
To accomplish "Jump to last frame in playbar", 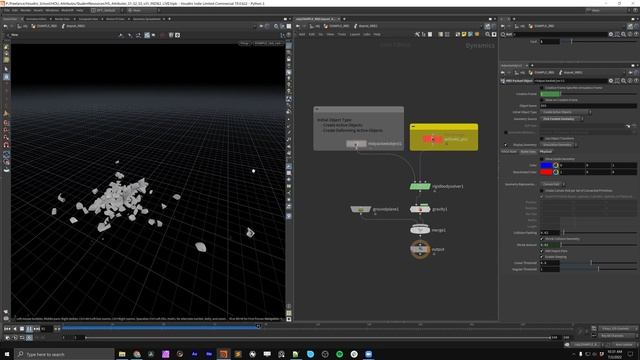I will tap(37, 329).
